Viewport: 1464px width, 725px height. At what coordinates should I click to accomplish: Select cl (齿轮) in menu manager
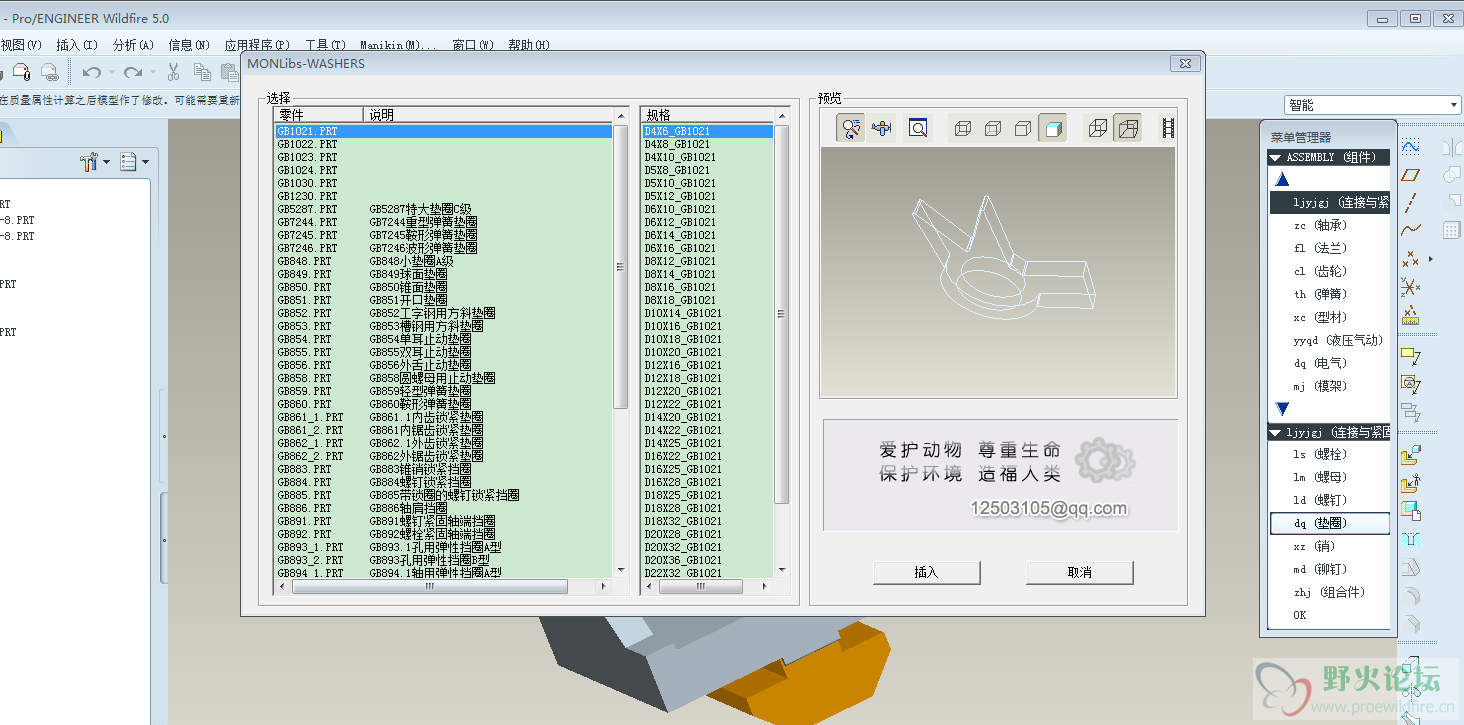1330,271
